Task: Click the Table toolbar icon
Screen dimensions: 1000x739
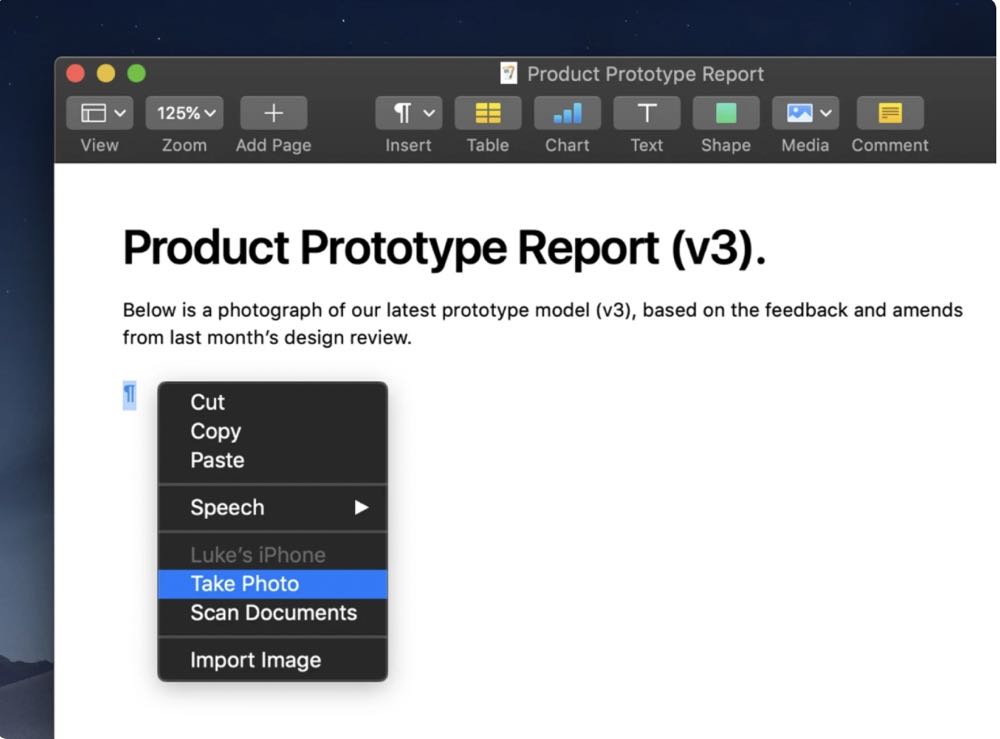Action: (x=487, y=113)
